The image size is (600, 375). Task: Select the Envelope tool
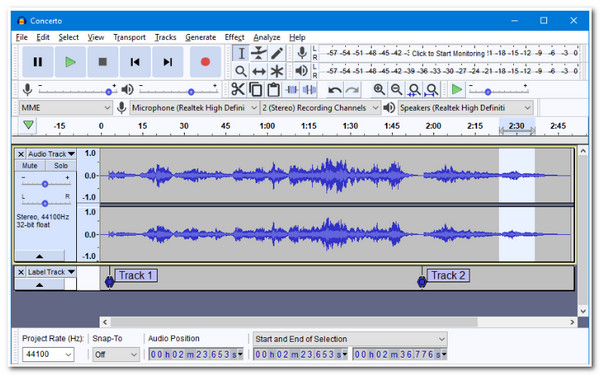259,53
